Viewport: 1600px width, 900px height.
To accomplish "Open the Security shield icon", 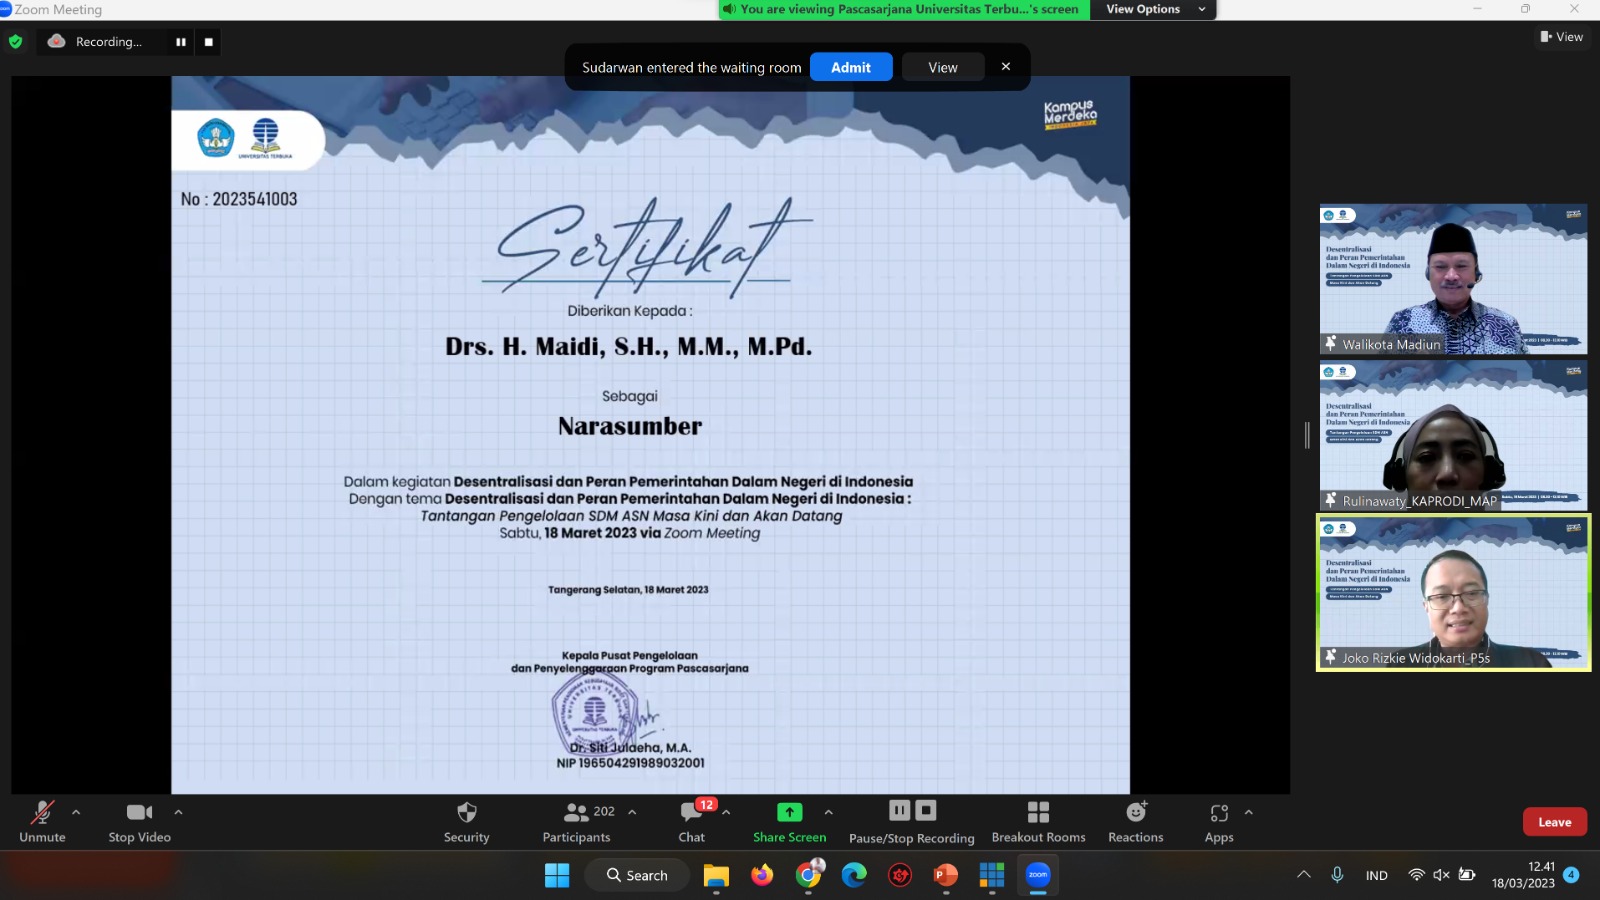I will [466, 812].
